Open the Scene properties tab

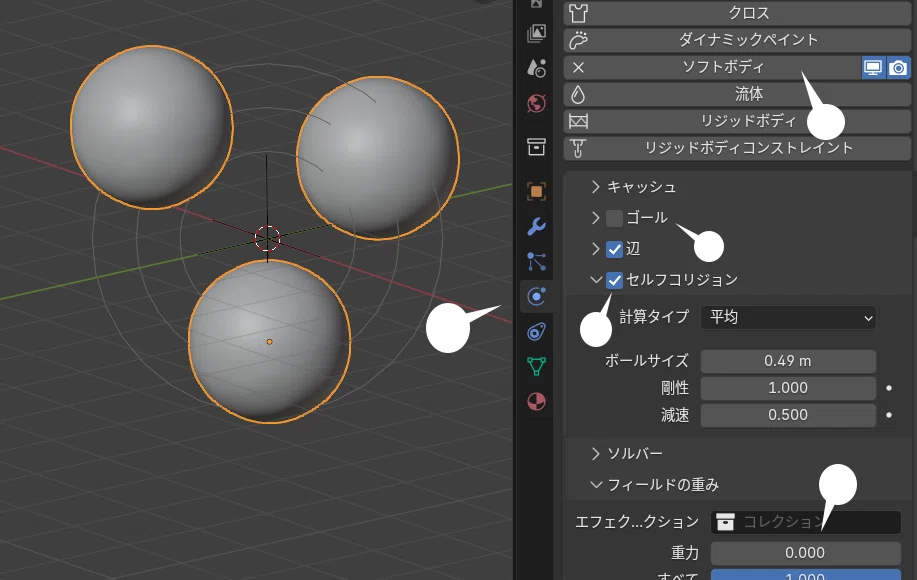[x=536, y=68]
